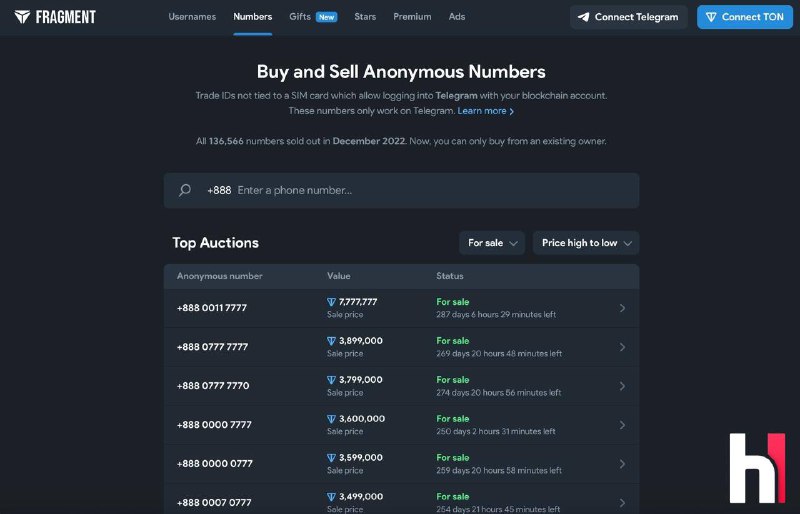The width and height of the screenshot is (800, 514).
Task: Click the 3,600,000 sale price value
Action: point(362,419)
